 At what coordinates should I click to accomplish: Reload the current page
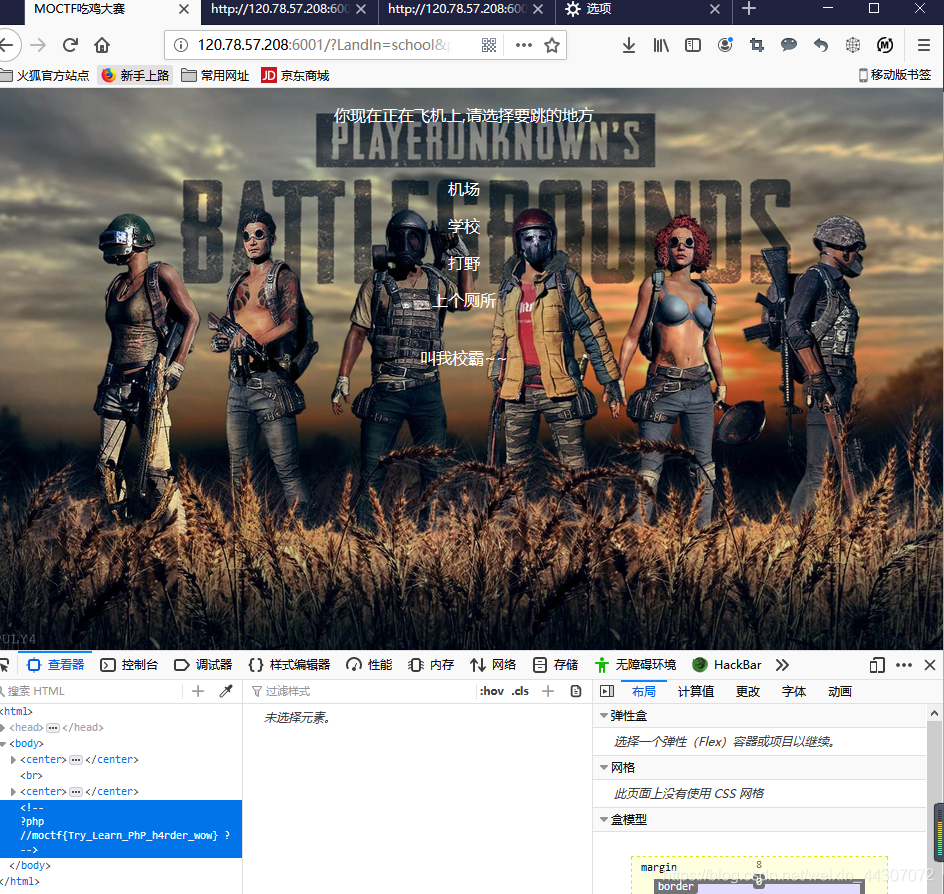click(x=70, y=45)
